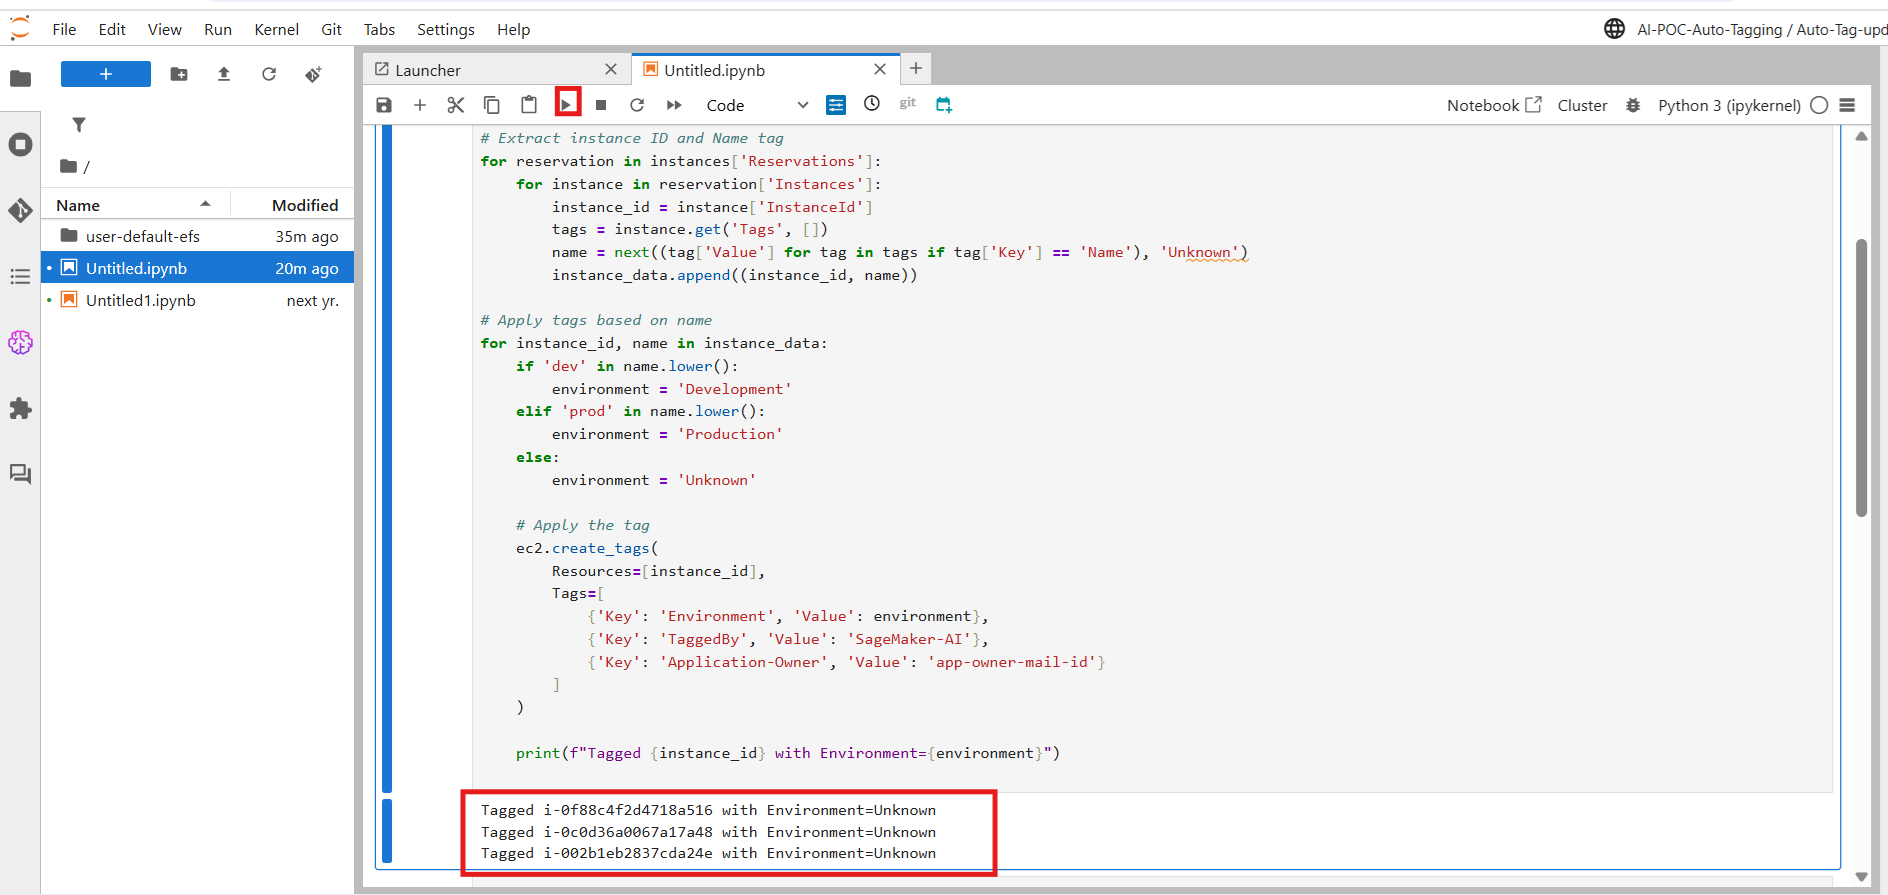Click the git toolbar button

908,103
